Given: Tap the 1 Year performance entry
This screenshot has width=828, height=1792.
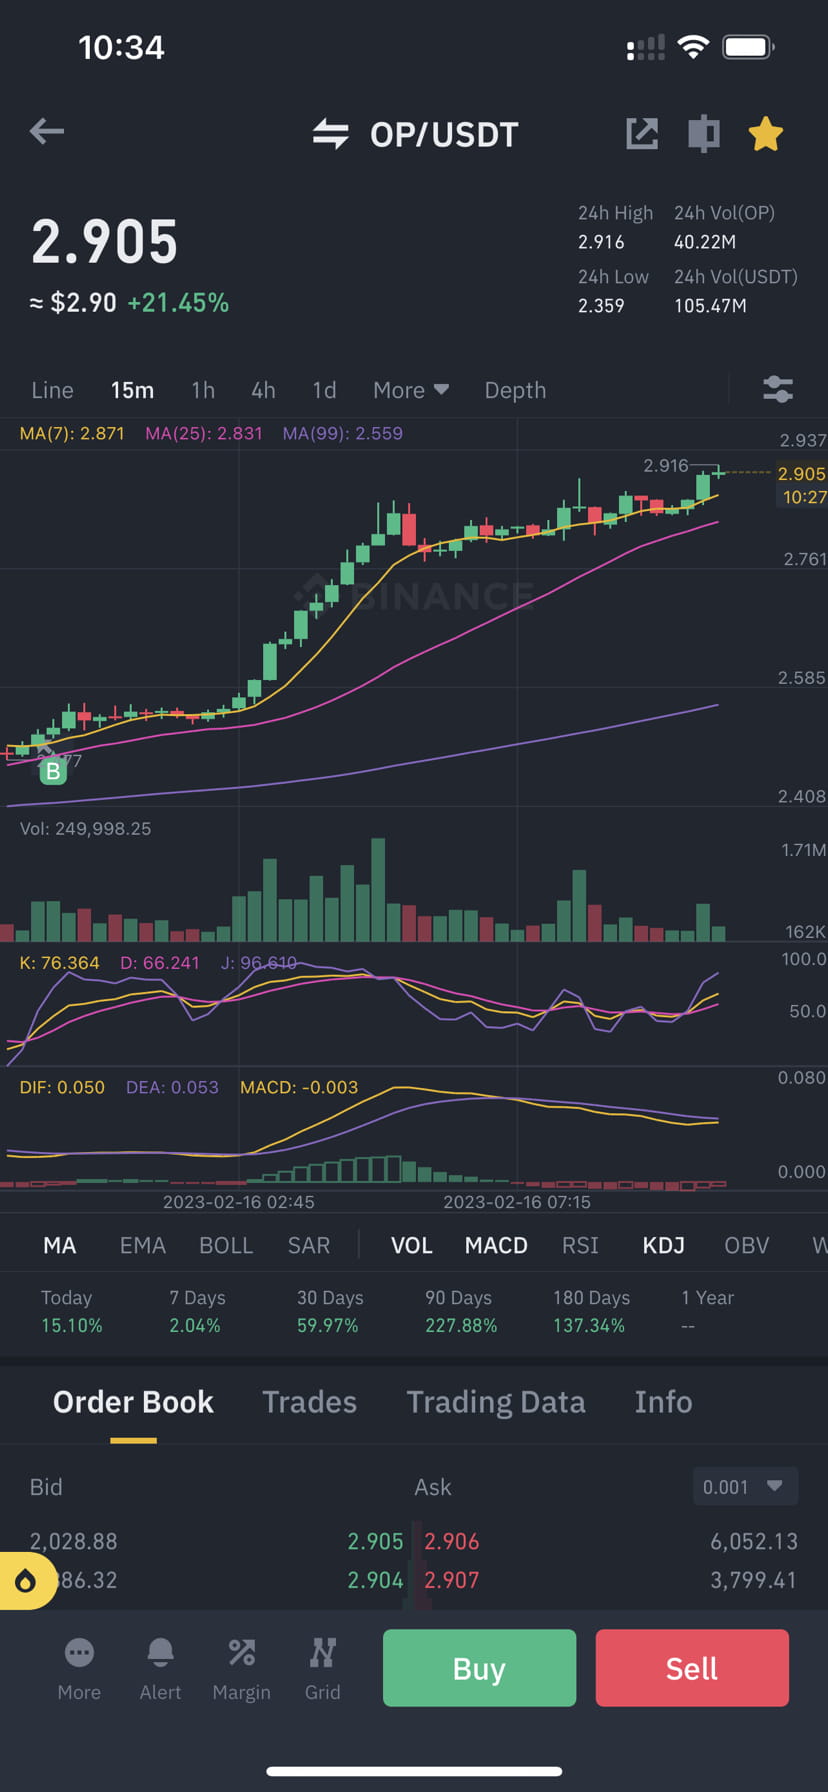Looking at the screenshot, I should click(707, 1311).
